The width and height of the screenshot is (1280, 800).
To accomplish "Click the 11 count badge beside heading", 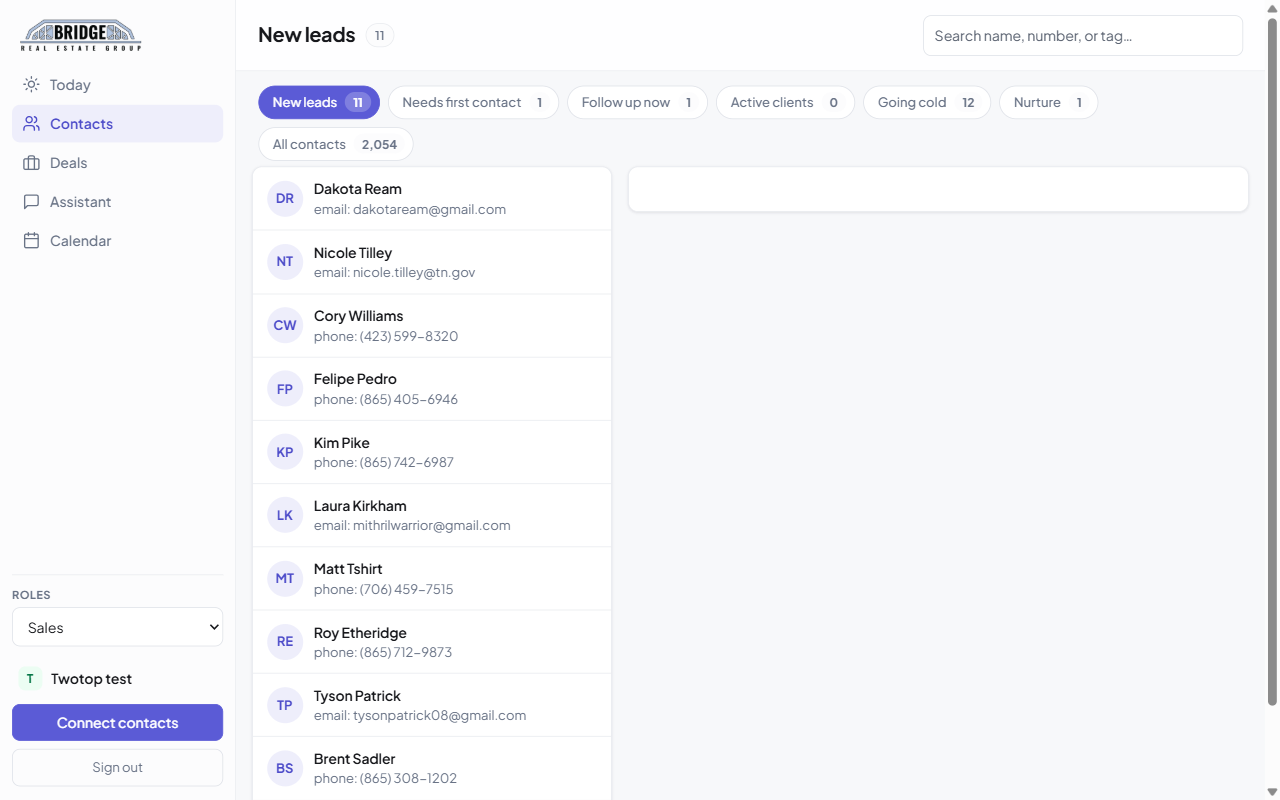I will pos(379,36).
